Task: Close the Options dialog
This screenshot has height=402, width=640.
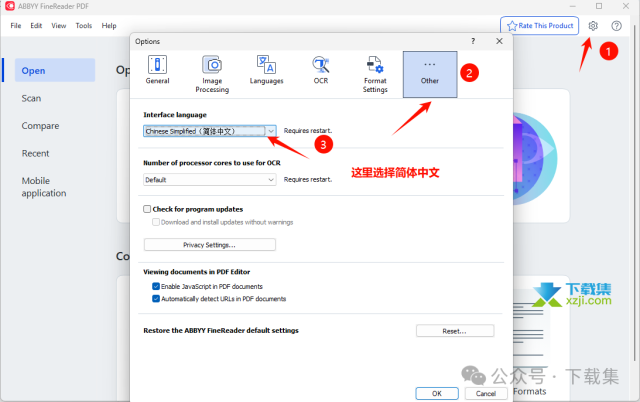Action: pos(499,41)
